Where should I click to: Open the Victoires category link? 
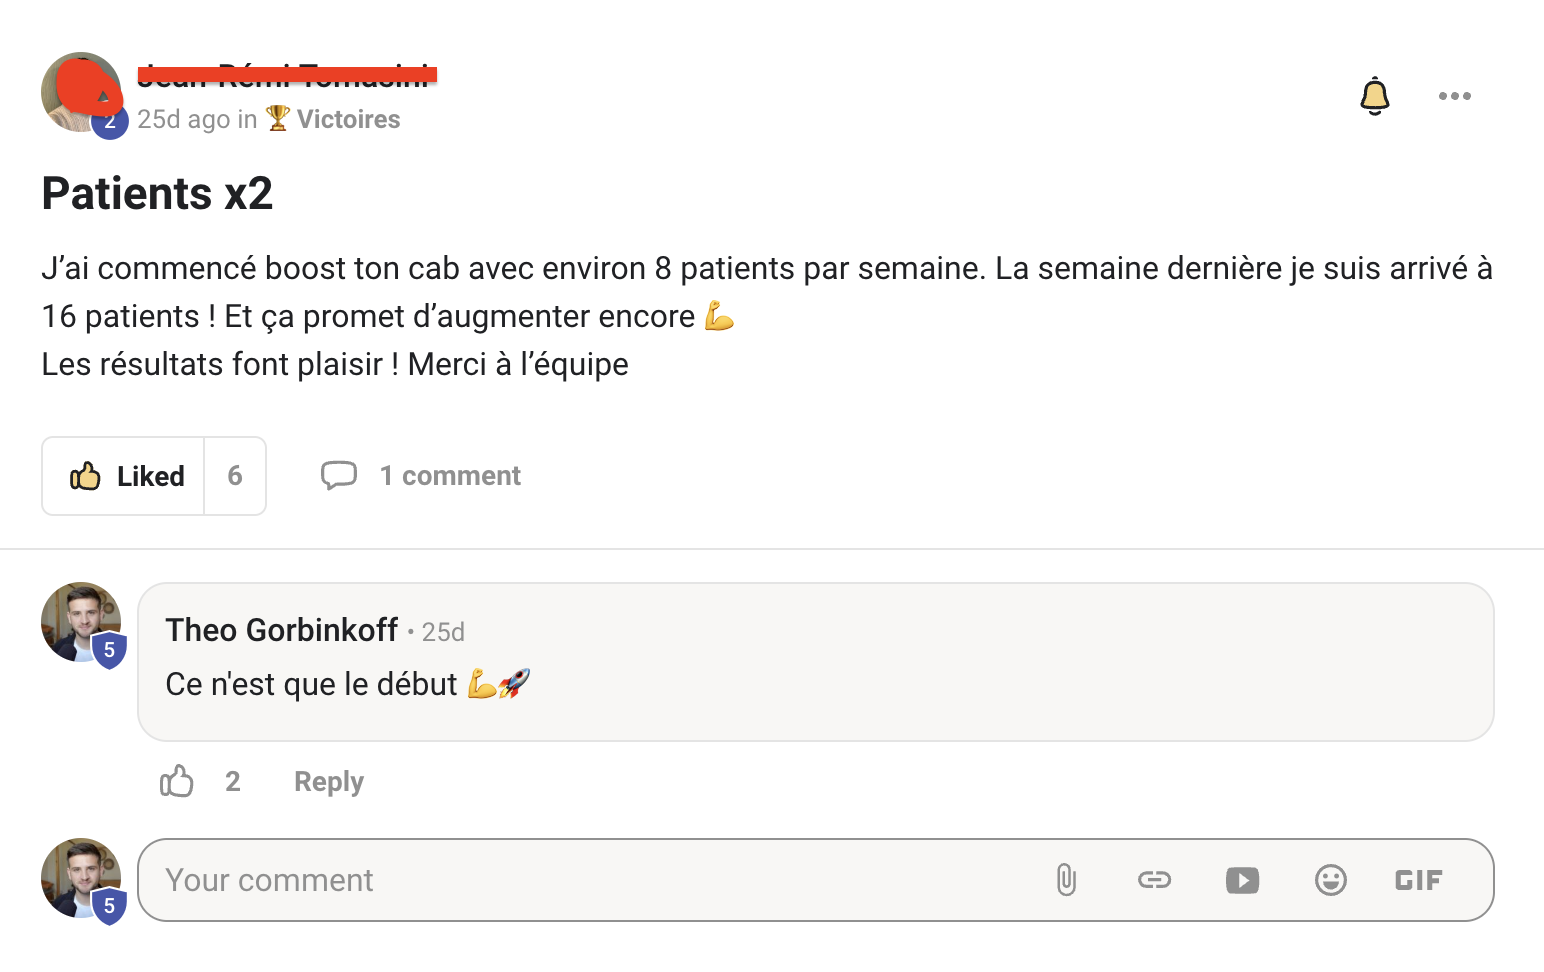[x=347, y=120]
